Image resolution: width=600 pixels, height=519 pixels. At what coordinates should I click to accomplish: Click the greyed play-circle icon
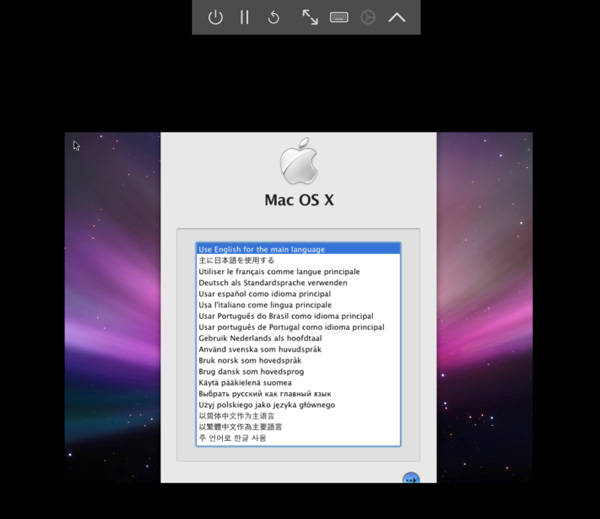coord(368,17)
